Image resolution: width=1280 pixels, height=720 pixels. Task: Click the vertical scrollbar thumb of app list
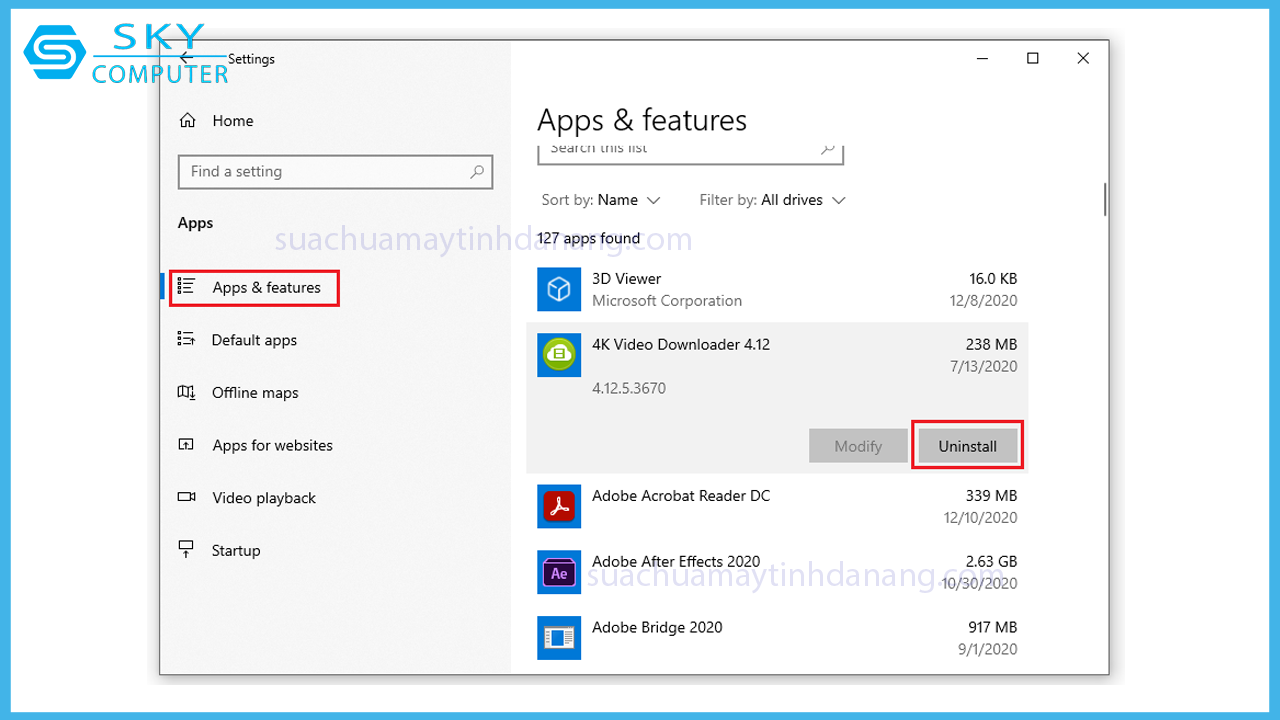pyautogui.click(x=1105, y=199)
